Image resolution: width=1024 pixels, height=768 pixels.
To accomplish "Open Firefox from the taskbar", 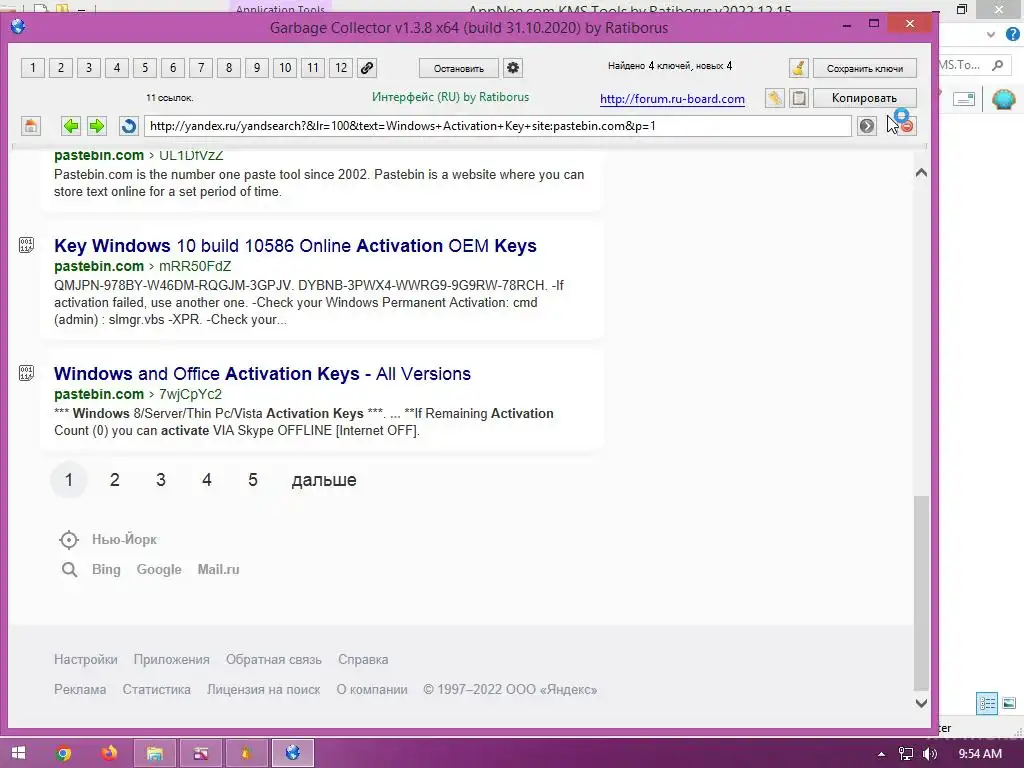I will click(109, 754).
